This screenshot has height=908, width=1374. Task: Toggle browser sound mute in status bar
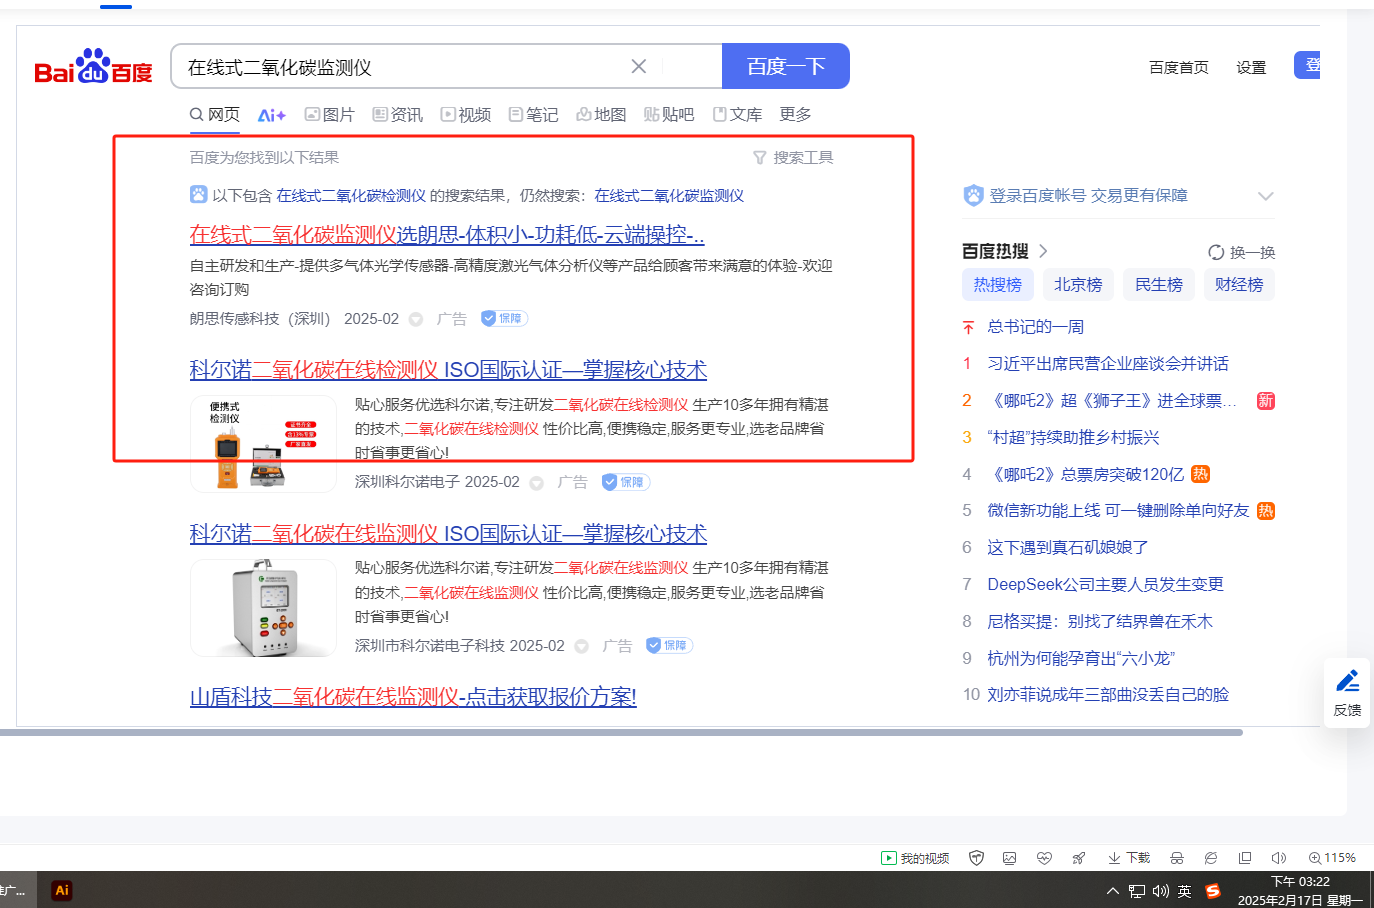point(1278,858)
